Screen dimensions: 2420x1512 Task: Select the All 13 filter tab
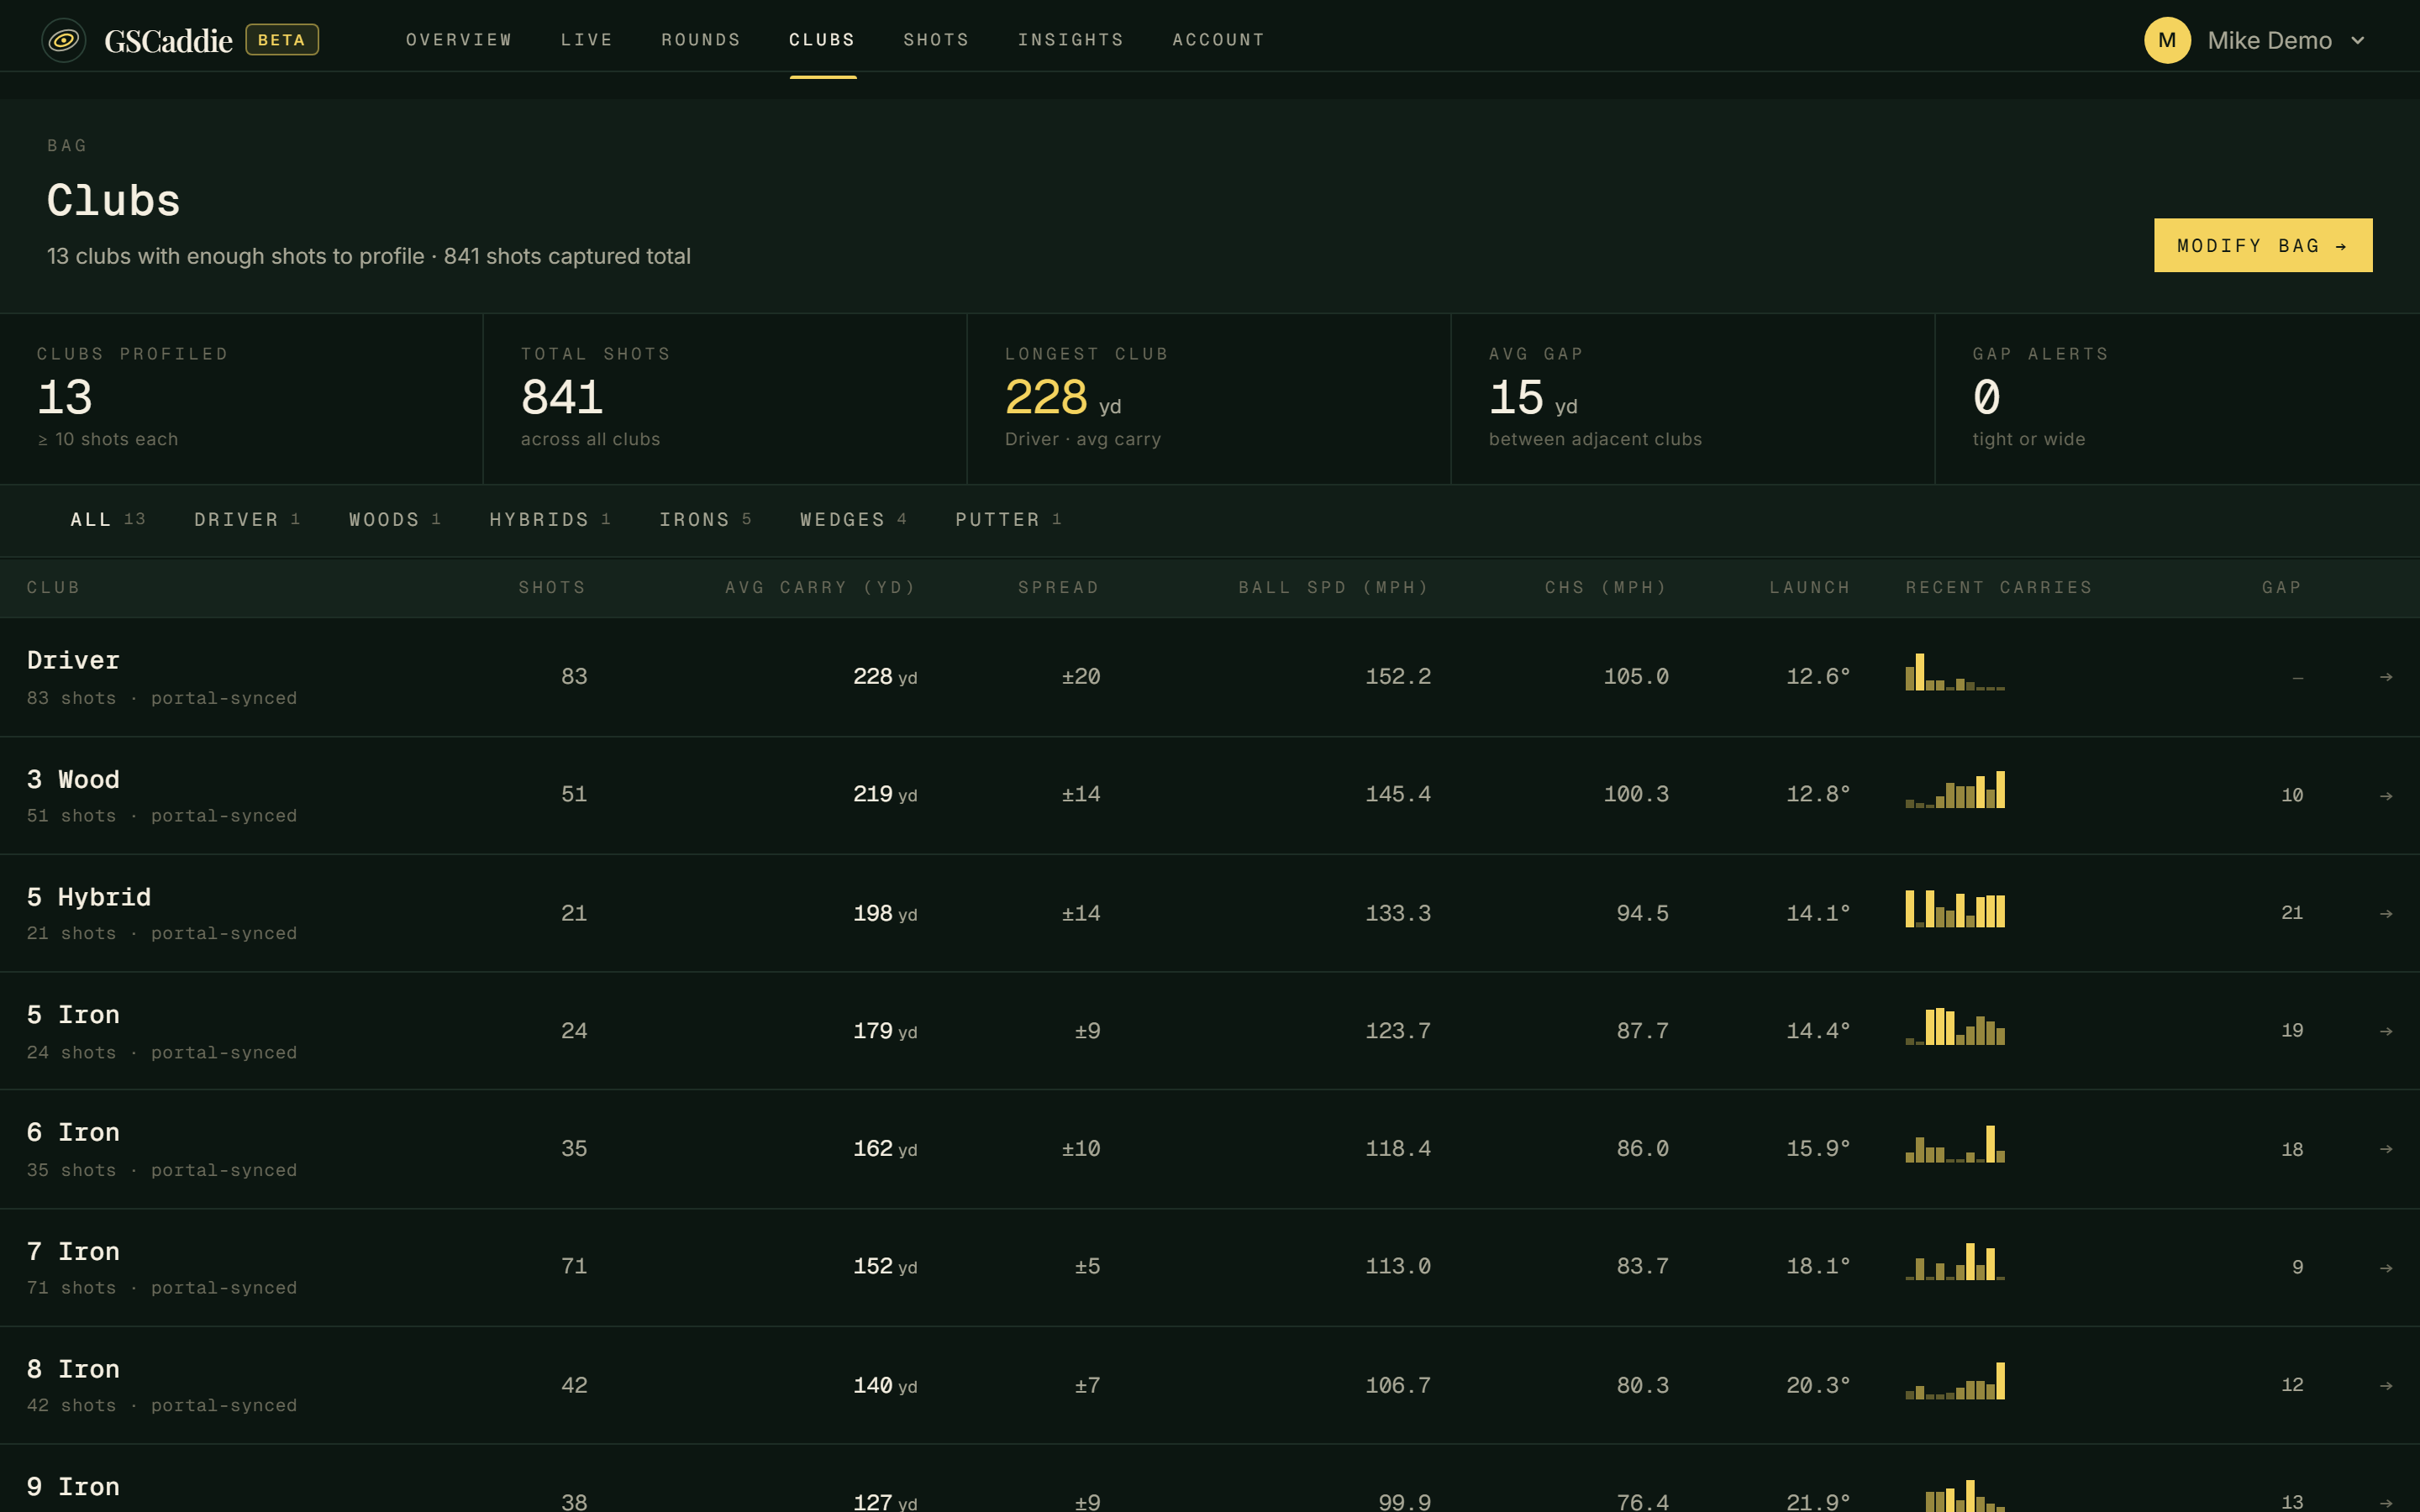(x=108, y=519)
